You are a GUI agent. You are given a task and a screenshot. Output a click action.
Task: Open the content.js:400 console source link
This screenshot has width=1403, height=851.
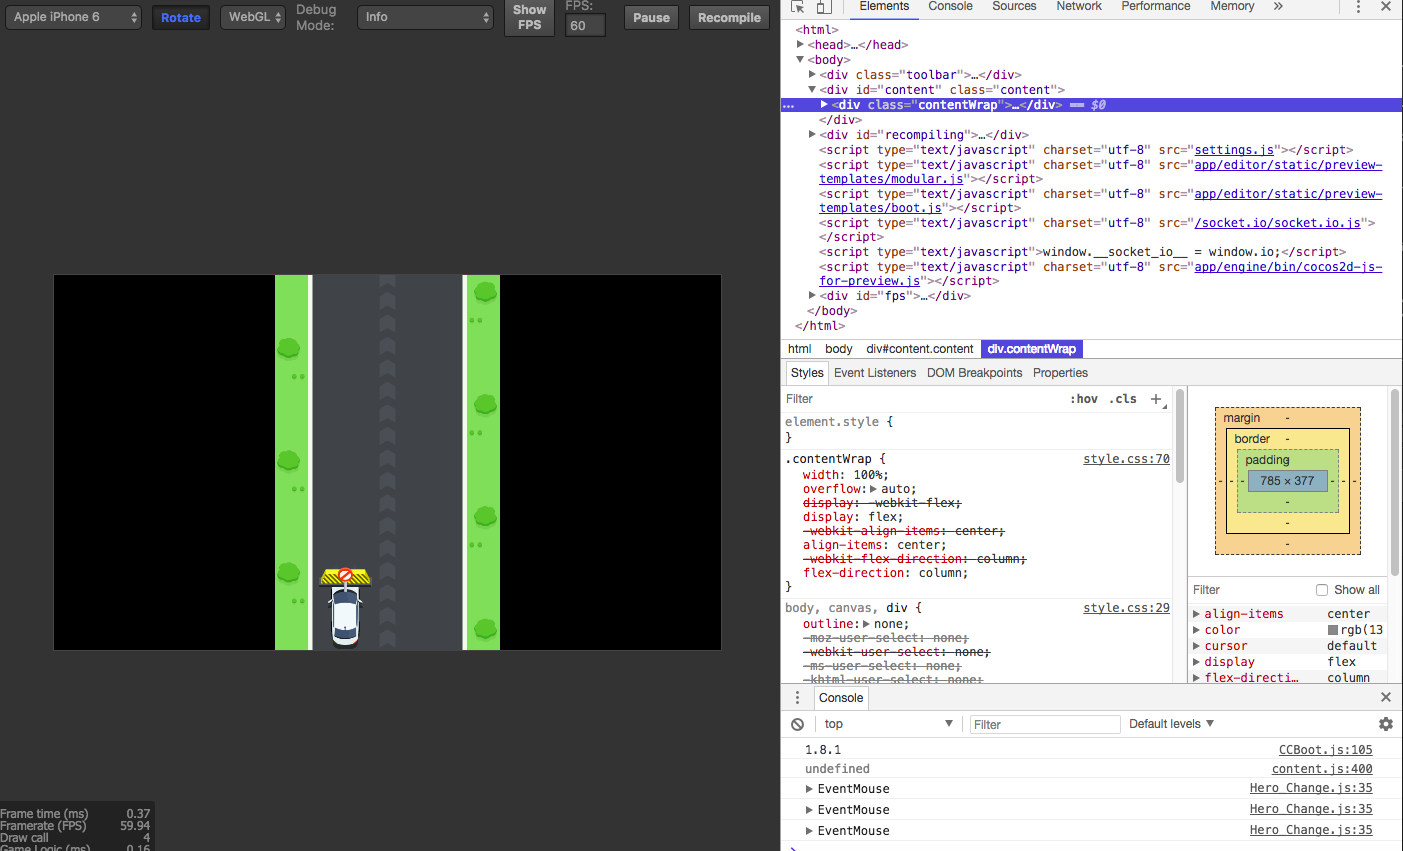coord(1322,769)
